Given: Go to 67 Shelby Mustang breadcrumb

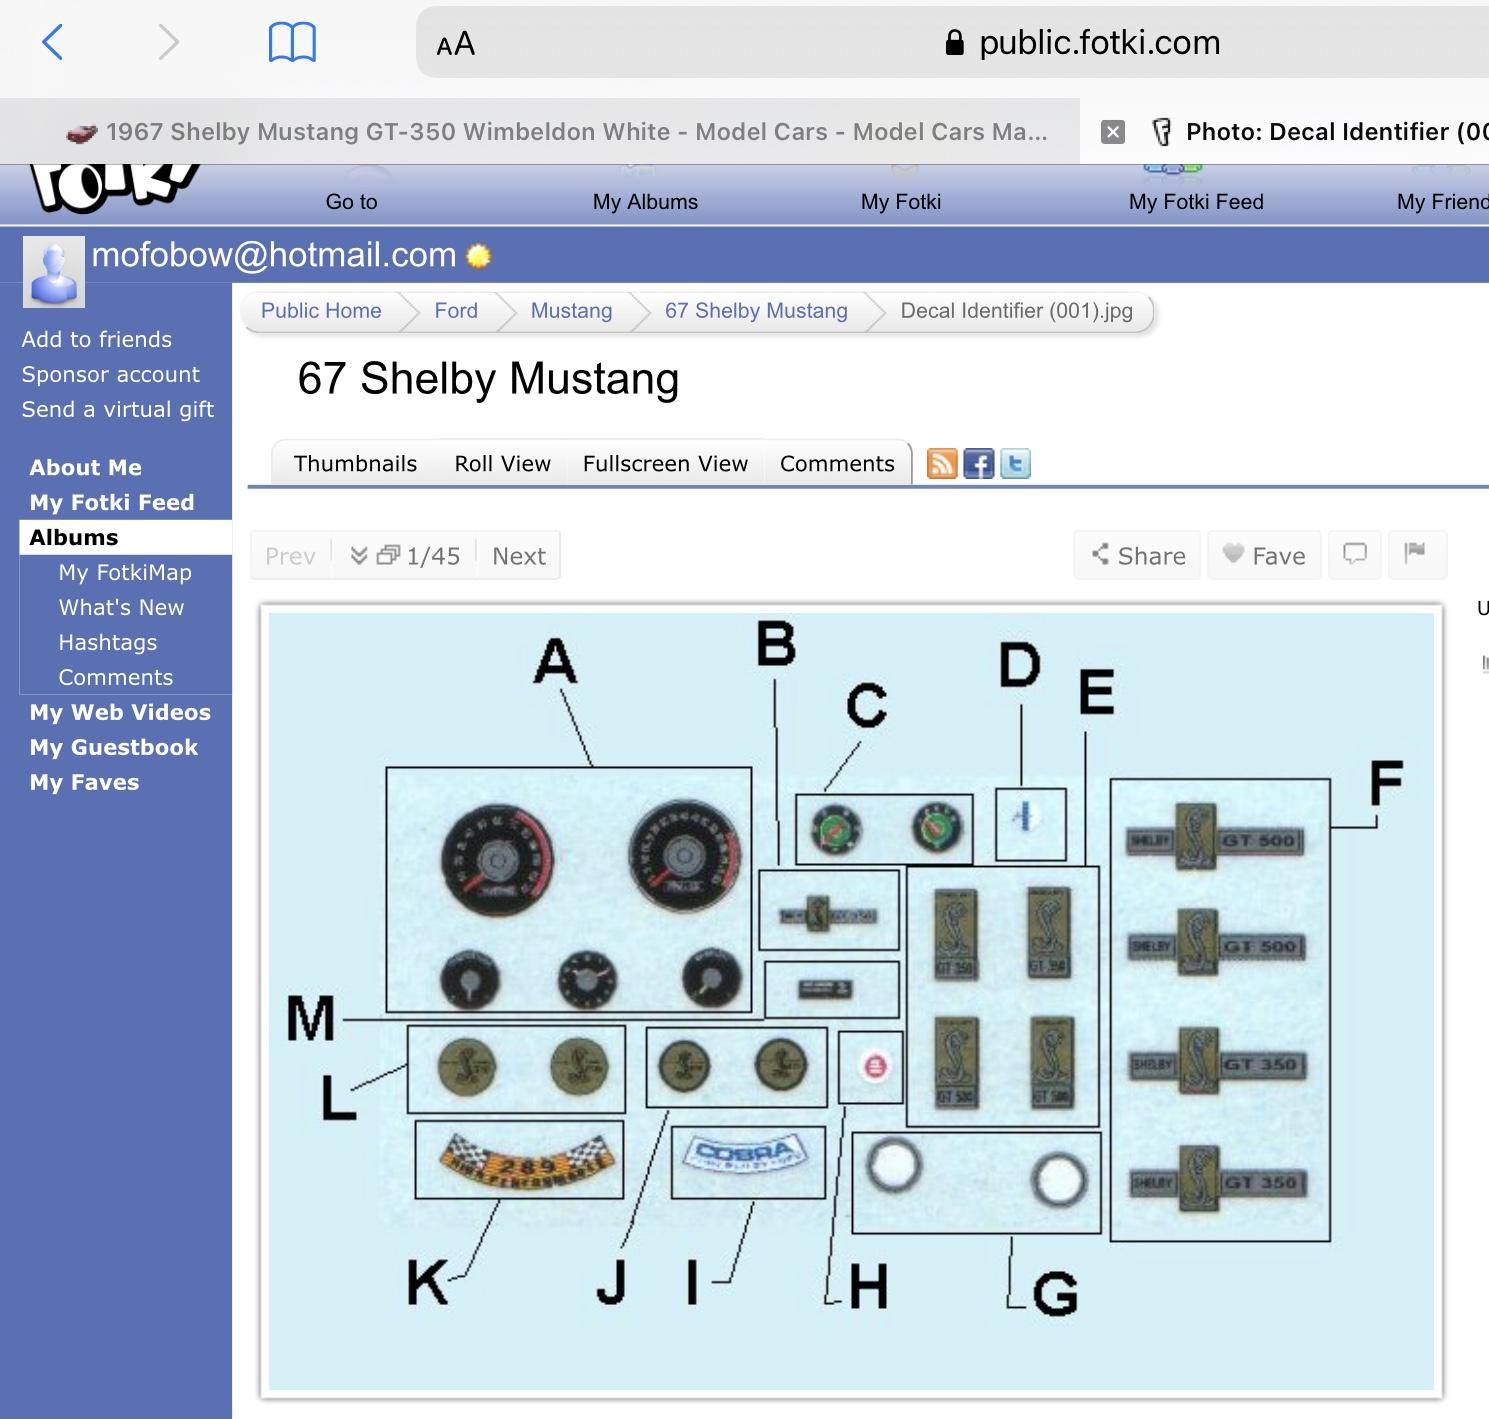Looking at the screenshot, I should point(756,311).
